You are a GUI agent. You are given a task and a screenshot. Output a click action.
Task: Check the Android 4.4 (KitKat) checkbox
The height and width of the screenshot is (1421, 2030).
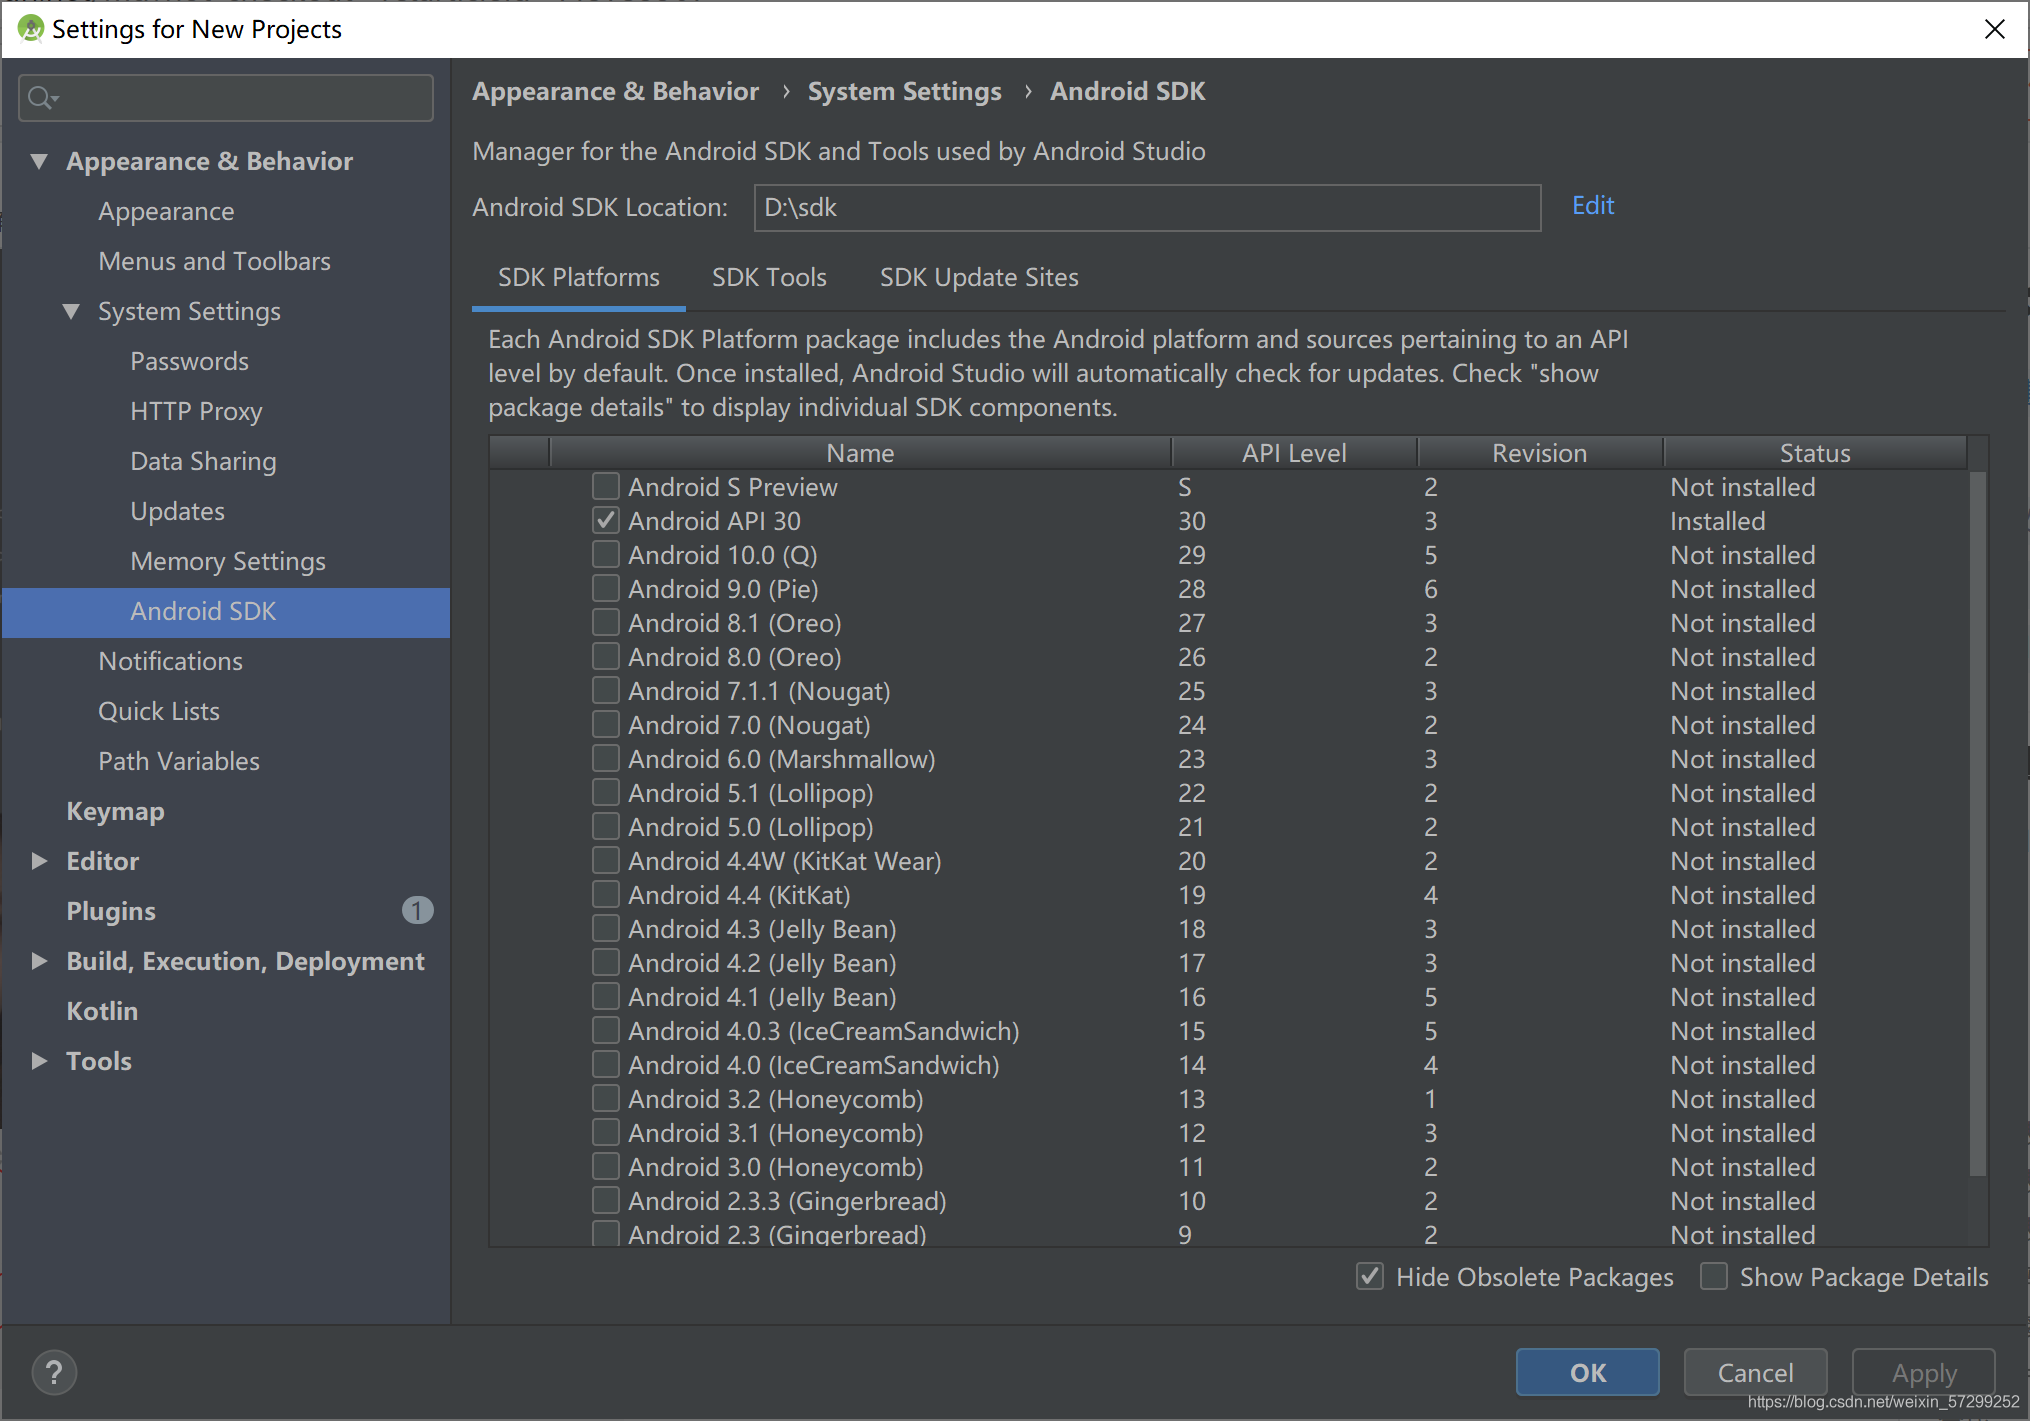click(x=605, y=894)
